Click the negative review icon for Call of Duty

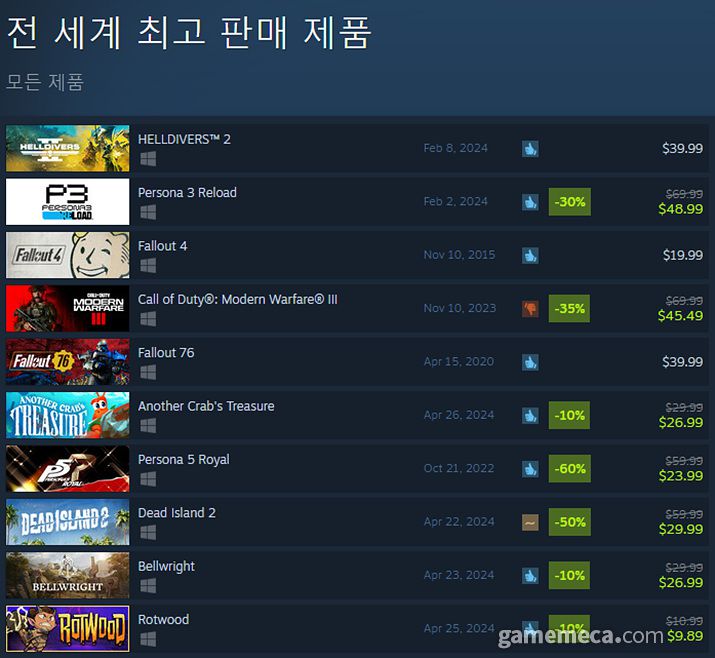tap(530, 309)
